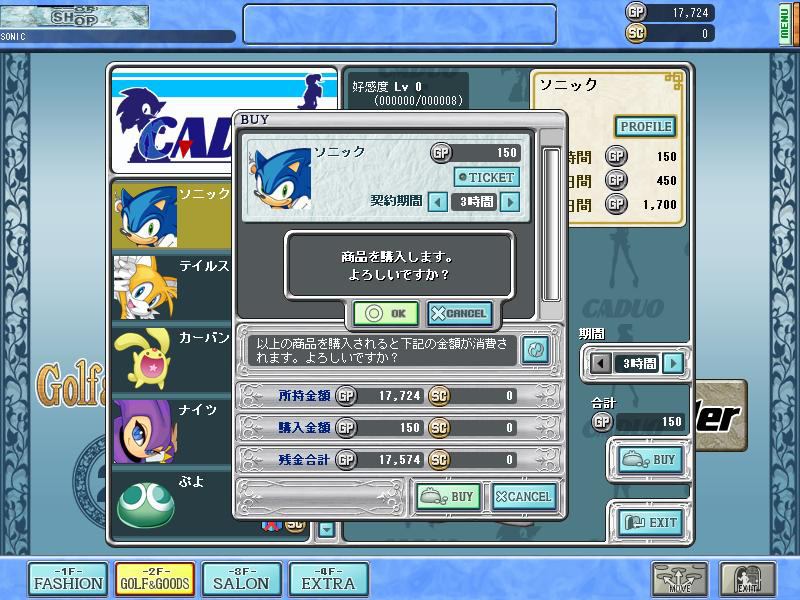This screenshot has height=600, width=800.
Task: Click the empty message box in the top bar
Action: [399, 24]
